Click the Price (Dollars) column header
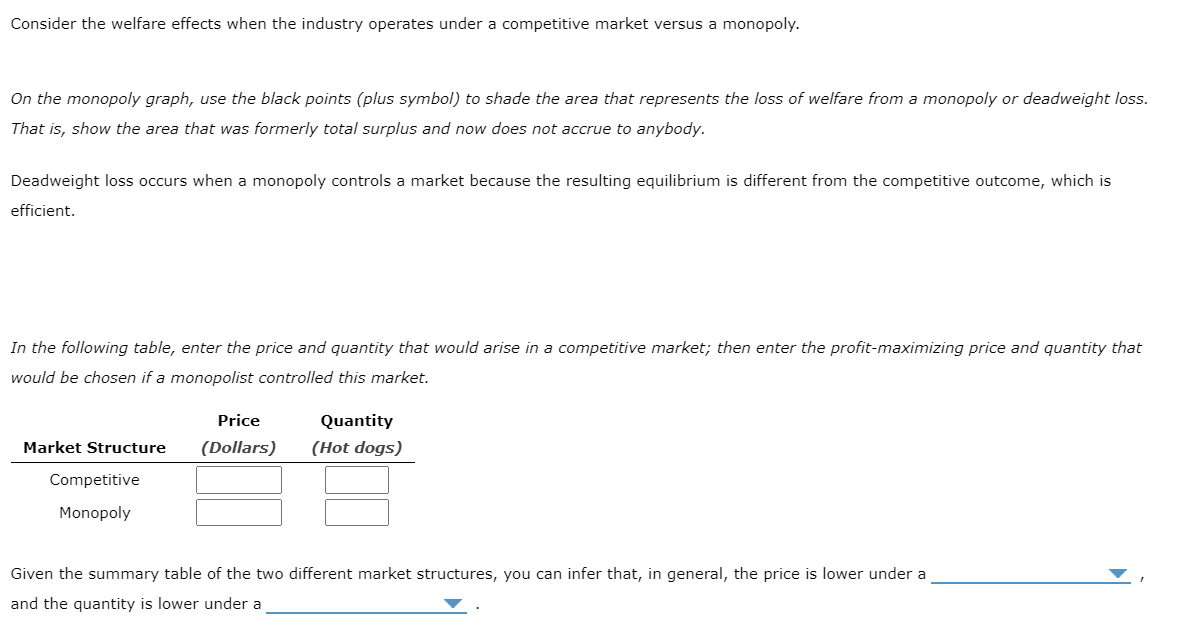Viewport: 1185px width, 640px height. 239,433
